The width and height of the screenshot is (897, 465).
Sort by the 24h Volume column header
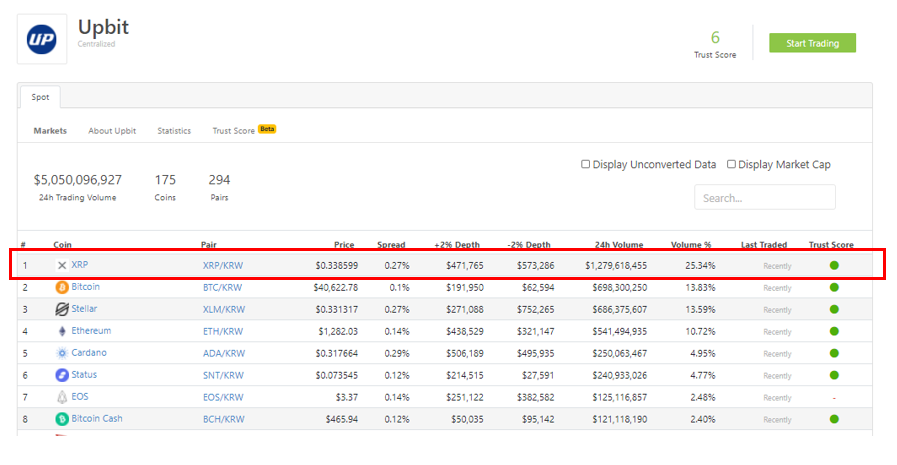pyautogui.click(x=619, y=245)
